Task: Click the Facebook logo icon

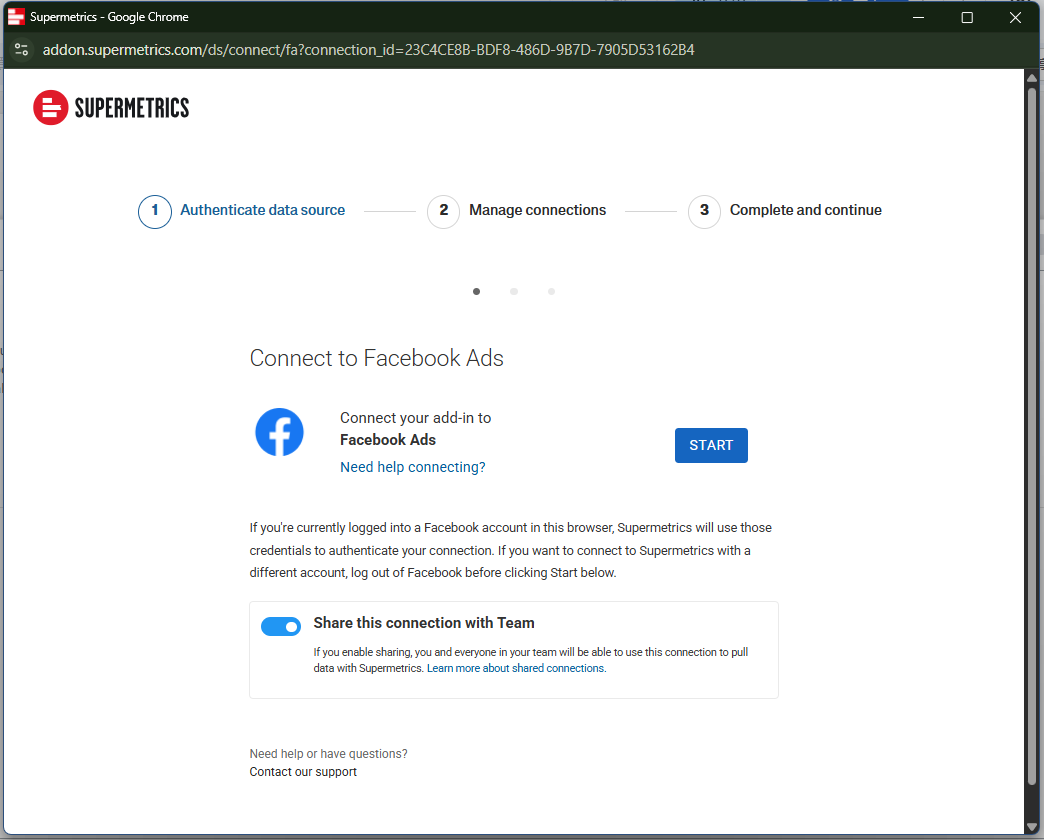Action: pyautogui.click(x=279, y=433)
